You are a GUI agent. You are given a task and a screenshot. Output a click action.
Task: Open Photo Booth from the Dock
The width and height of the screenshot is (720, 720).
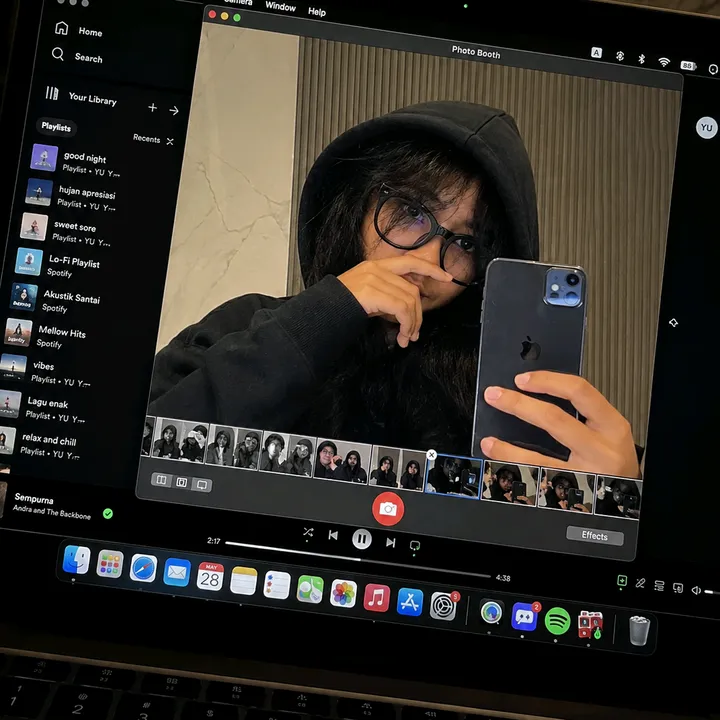point(591,625)
